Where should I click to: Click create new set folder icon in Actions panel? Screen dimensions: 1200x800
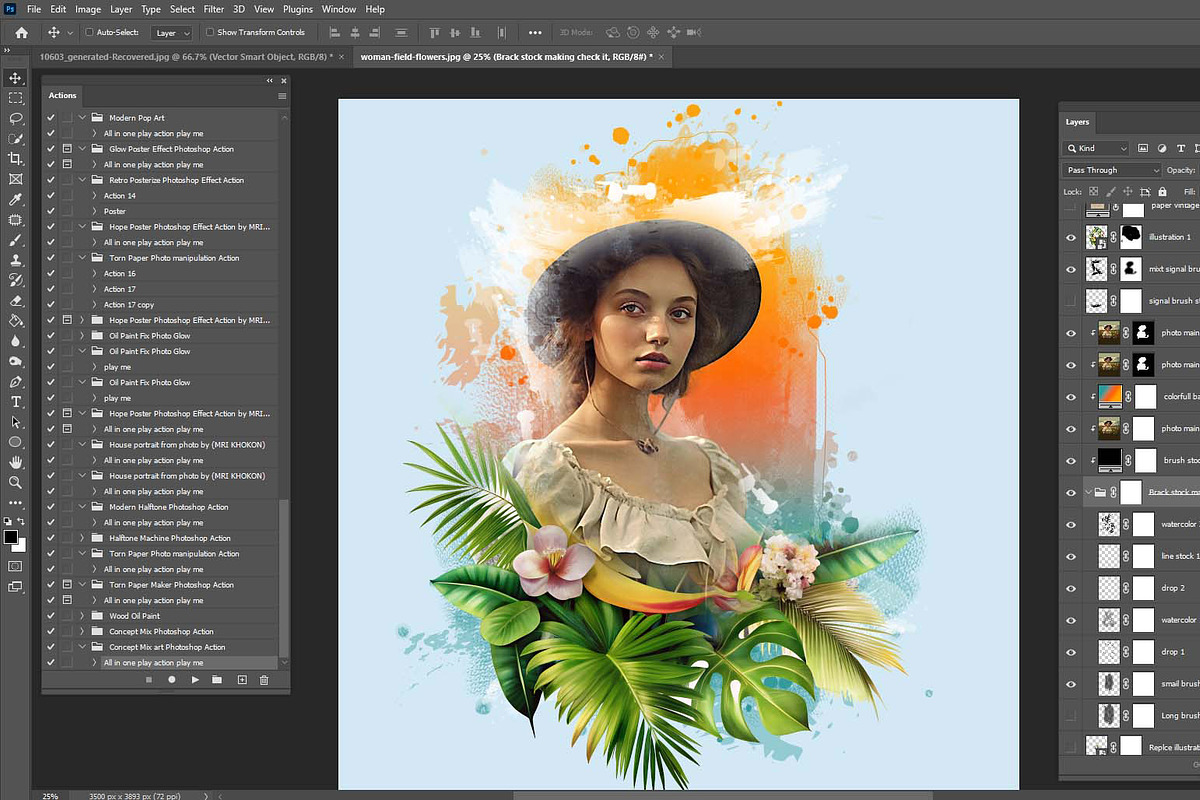tap(217, 680)
